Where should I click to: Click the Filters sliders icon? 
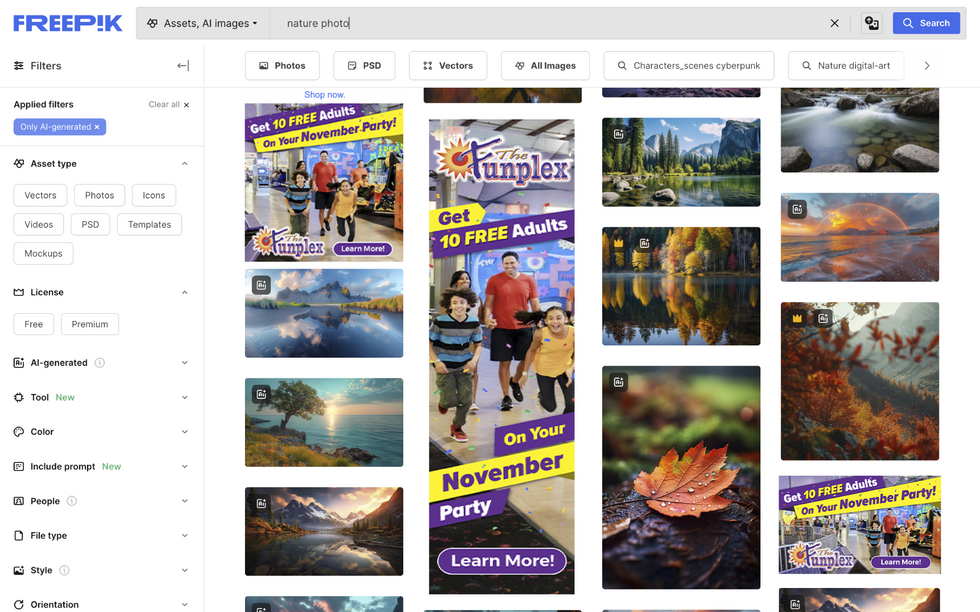click(x=19, y=66)
